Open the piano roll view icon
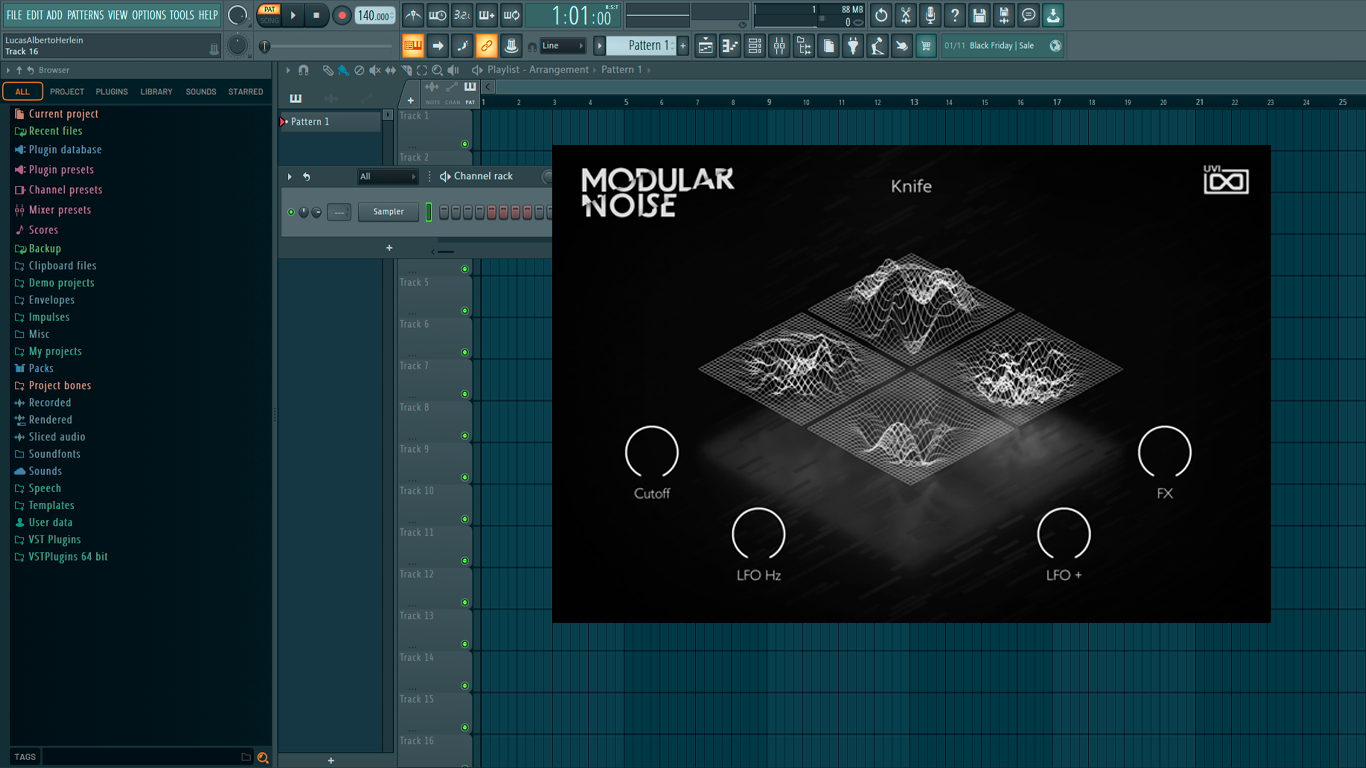 pos(730,46)
